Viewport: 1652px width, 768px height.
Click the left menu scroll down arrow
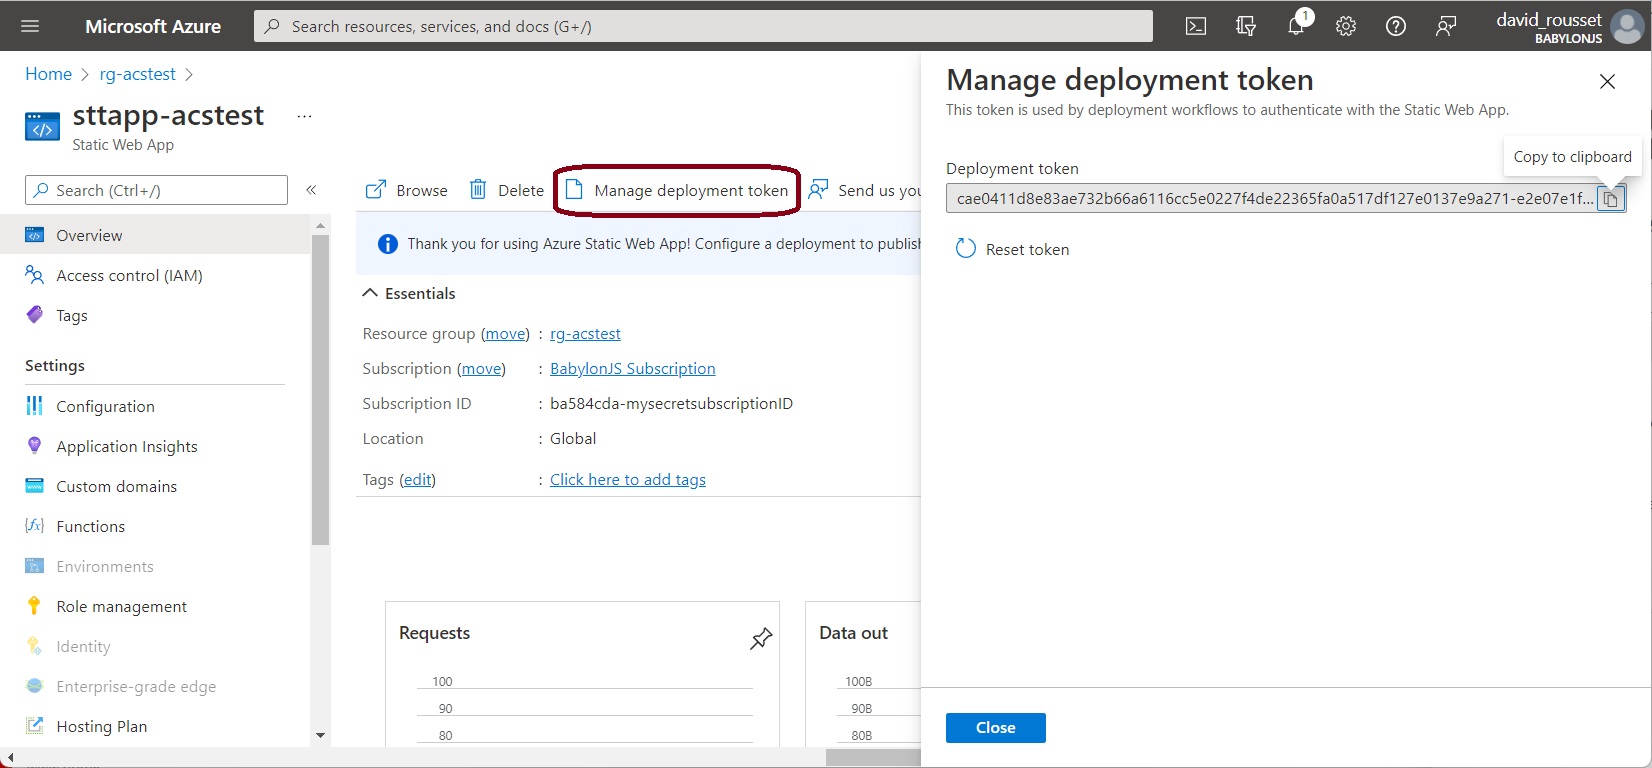[320, 735]
